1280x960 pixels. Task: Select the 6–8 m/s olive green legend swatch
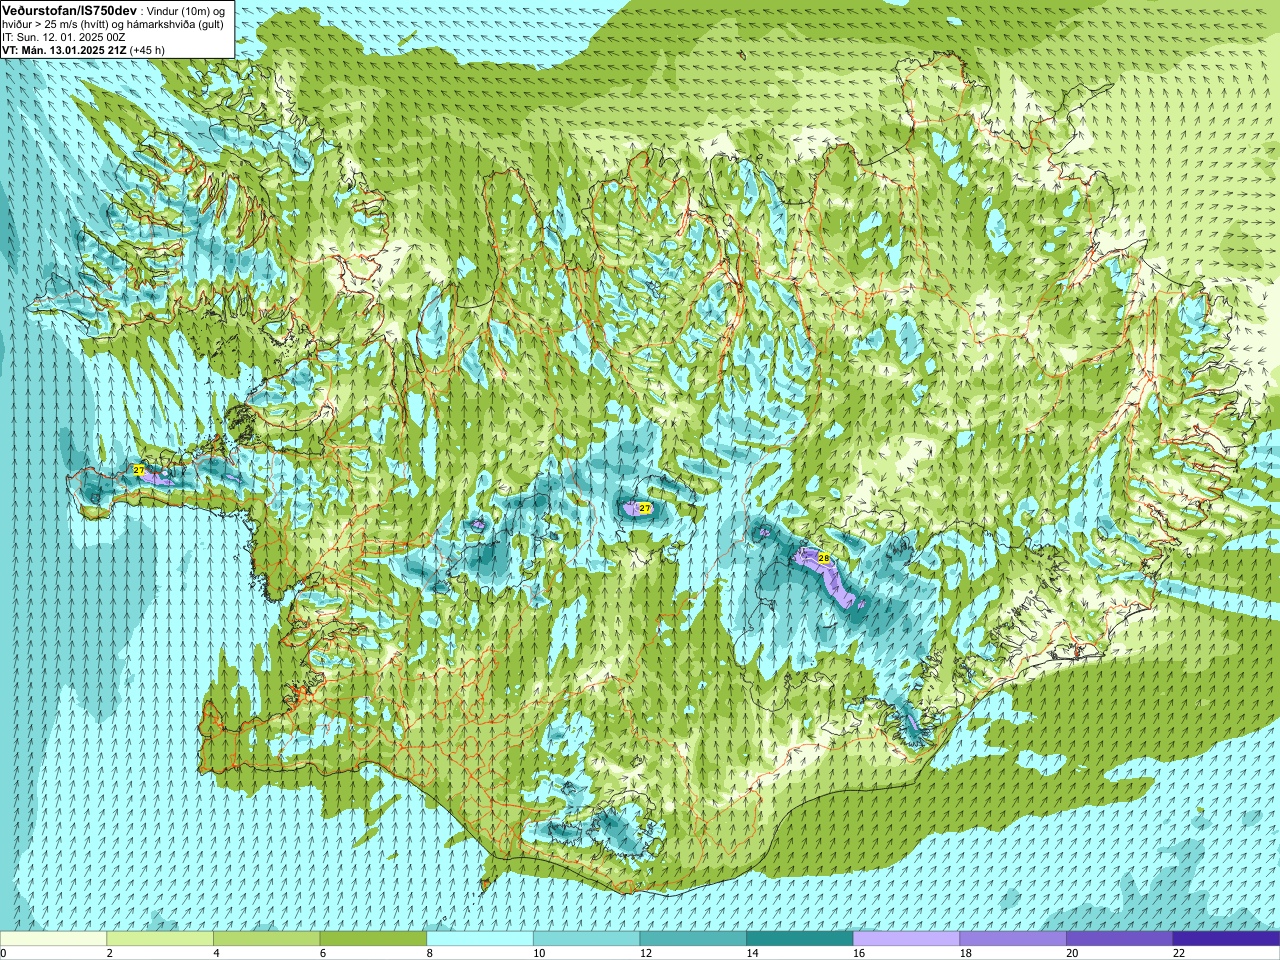point(373,939)
